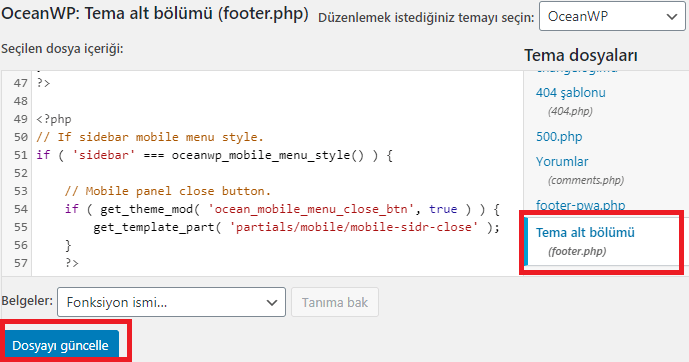Click the empty line 52 in code editor

point(277,173)
